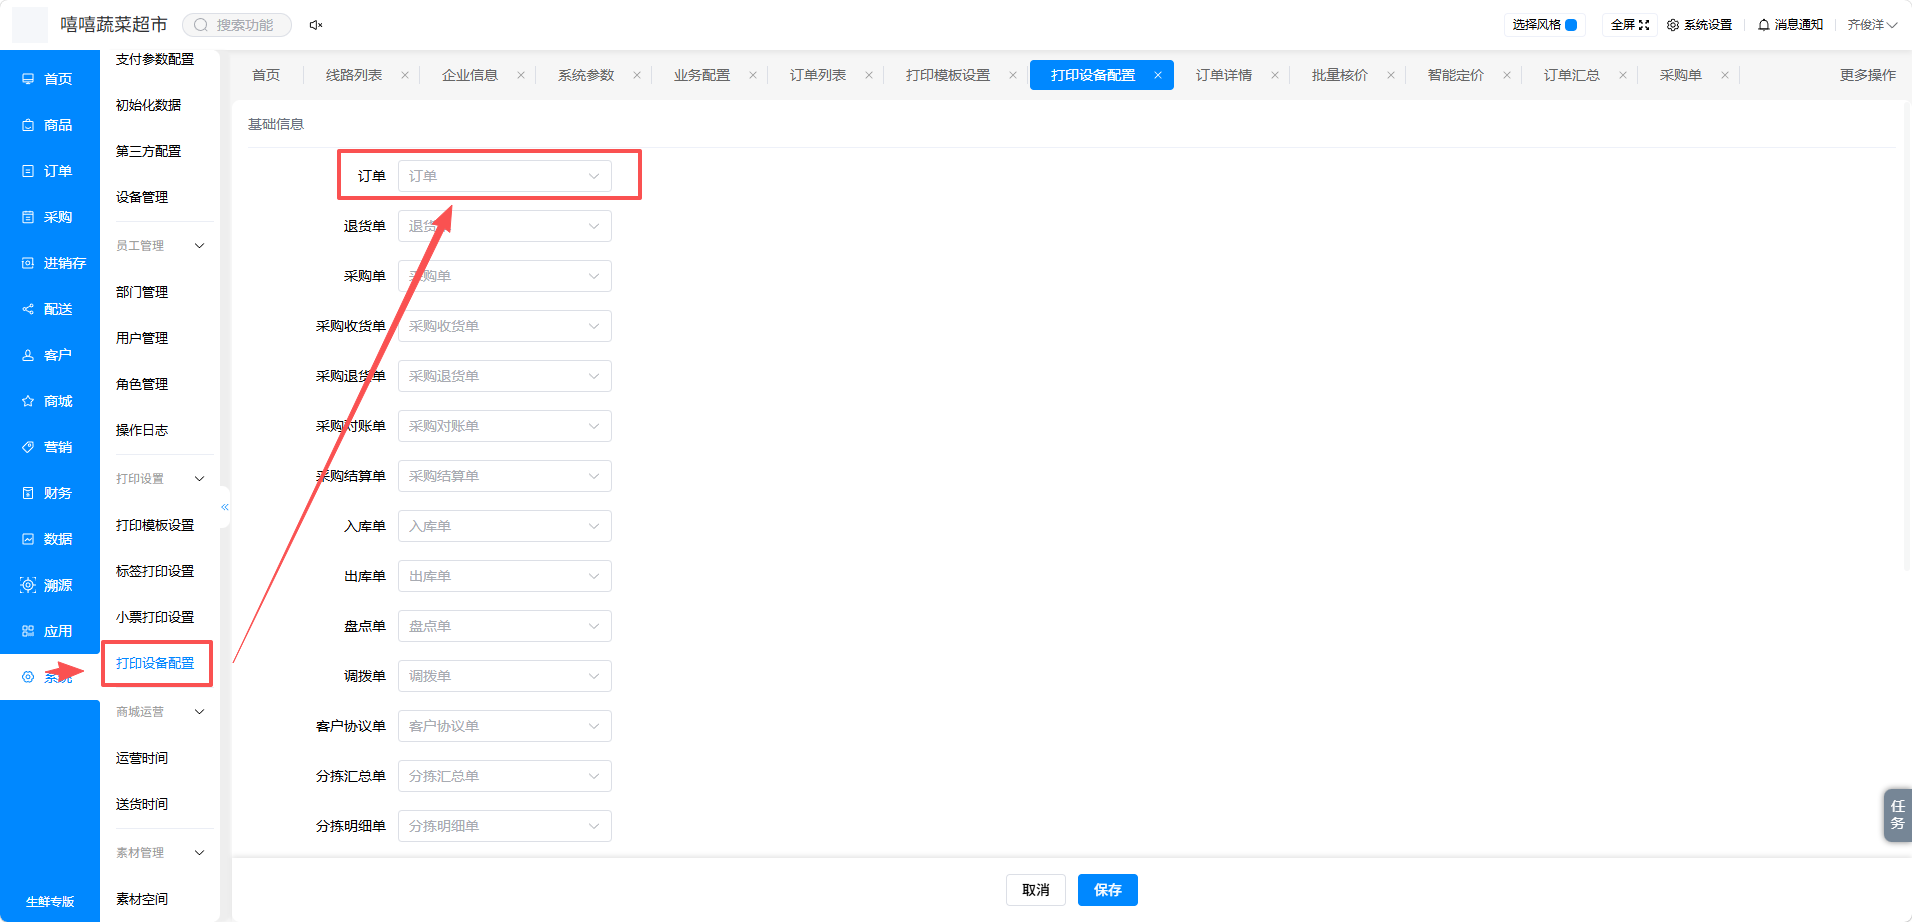Screen dimensions: 1912x922
Task: Switch to the 线路列表 tab
Action: coord(354,75)
